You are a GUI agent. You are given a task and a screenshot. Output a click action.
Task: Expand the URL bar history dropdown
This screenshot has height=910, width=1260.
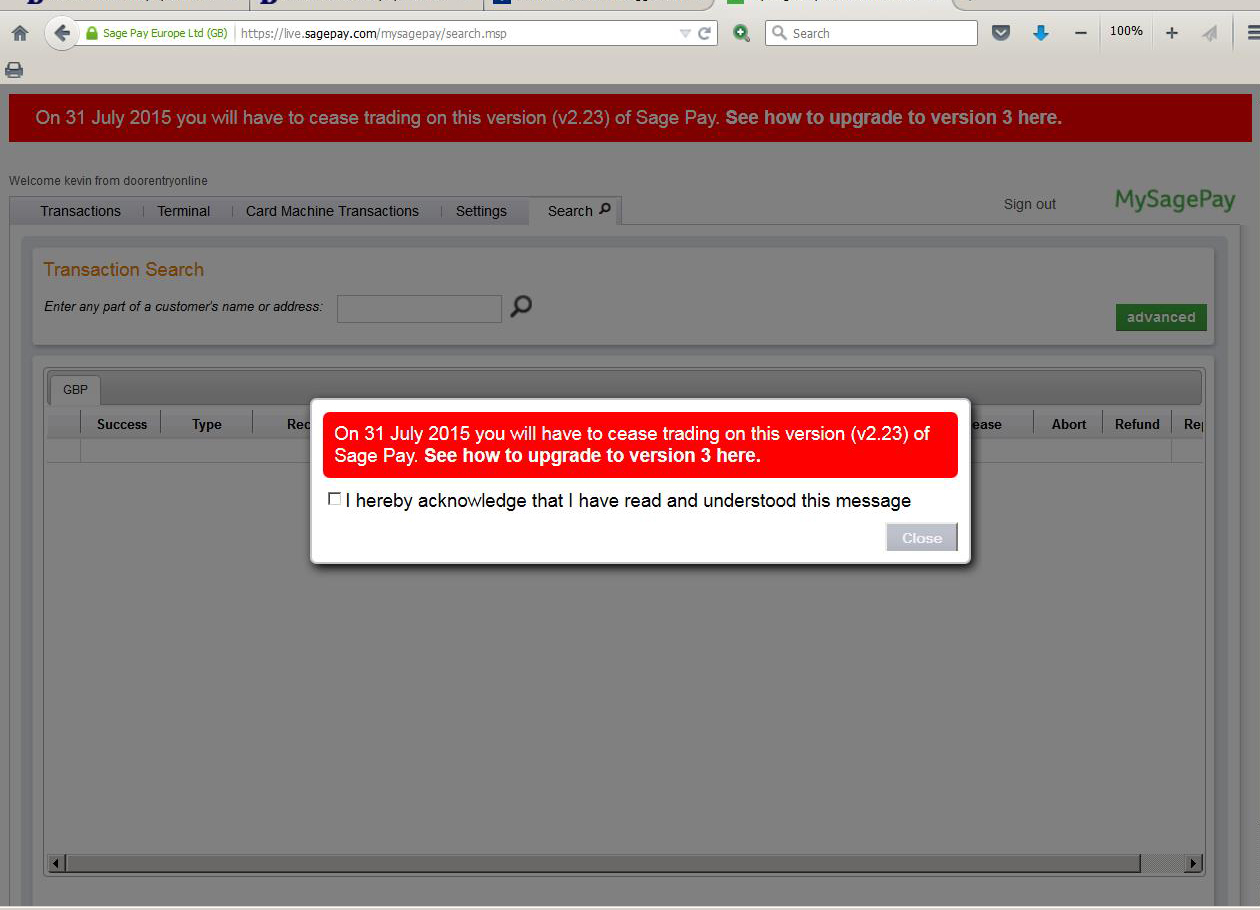coord(685,33)
